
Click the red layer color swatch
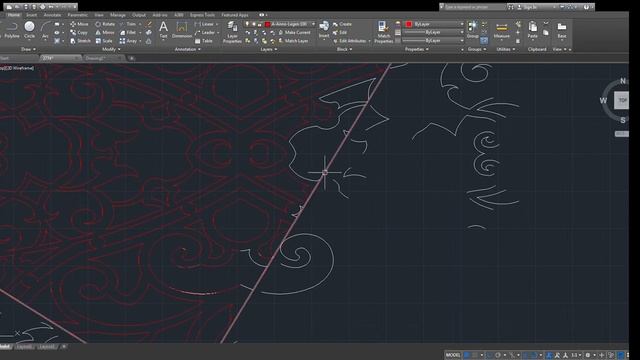[267, 24]
